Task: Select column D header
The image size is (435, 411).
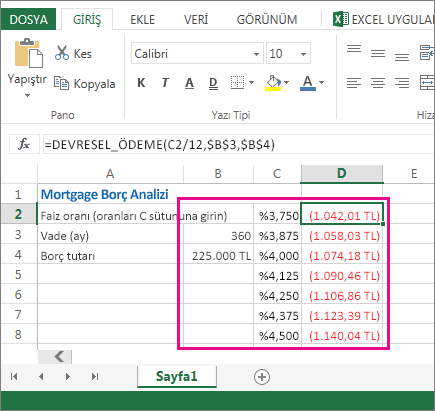Action: tap(342, 174)
